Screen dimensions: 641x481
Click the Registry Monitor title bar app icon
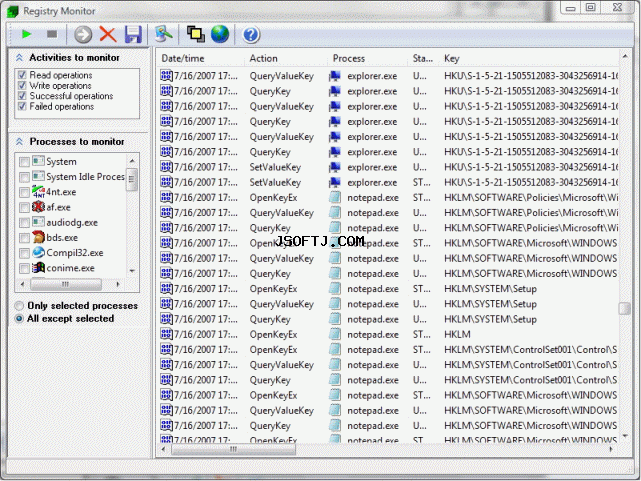(x=13, y=11)
